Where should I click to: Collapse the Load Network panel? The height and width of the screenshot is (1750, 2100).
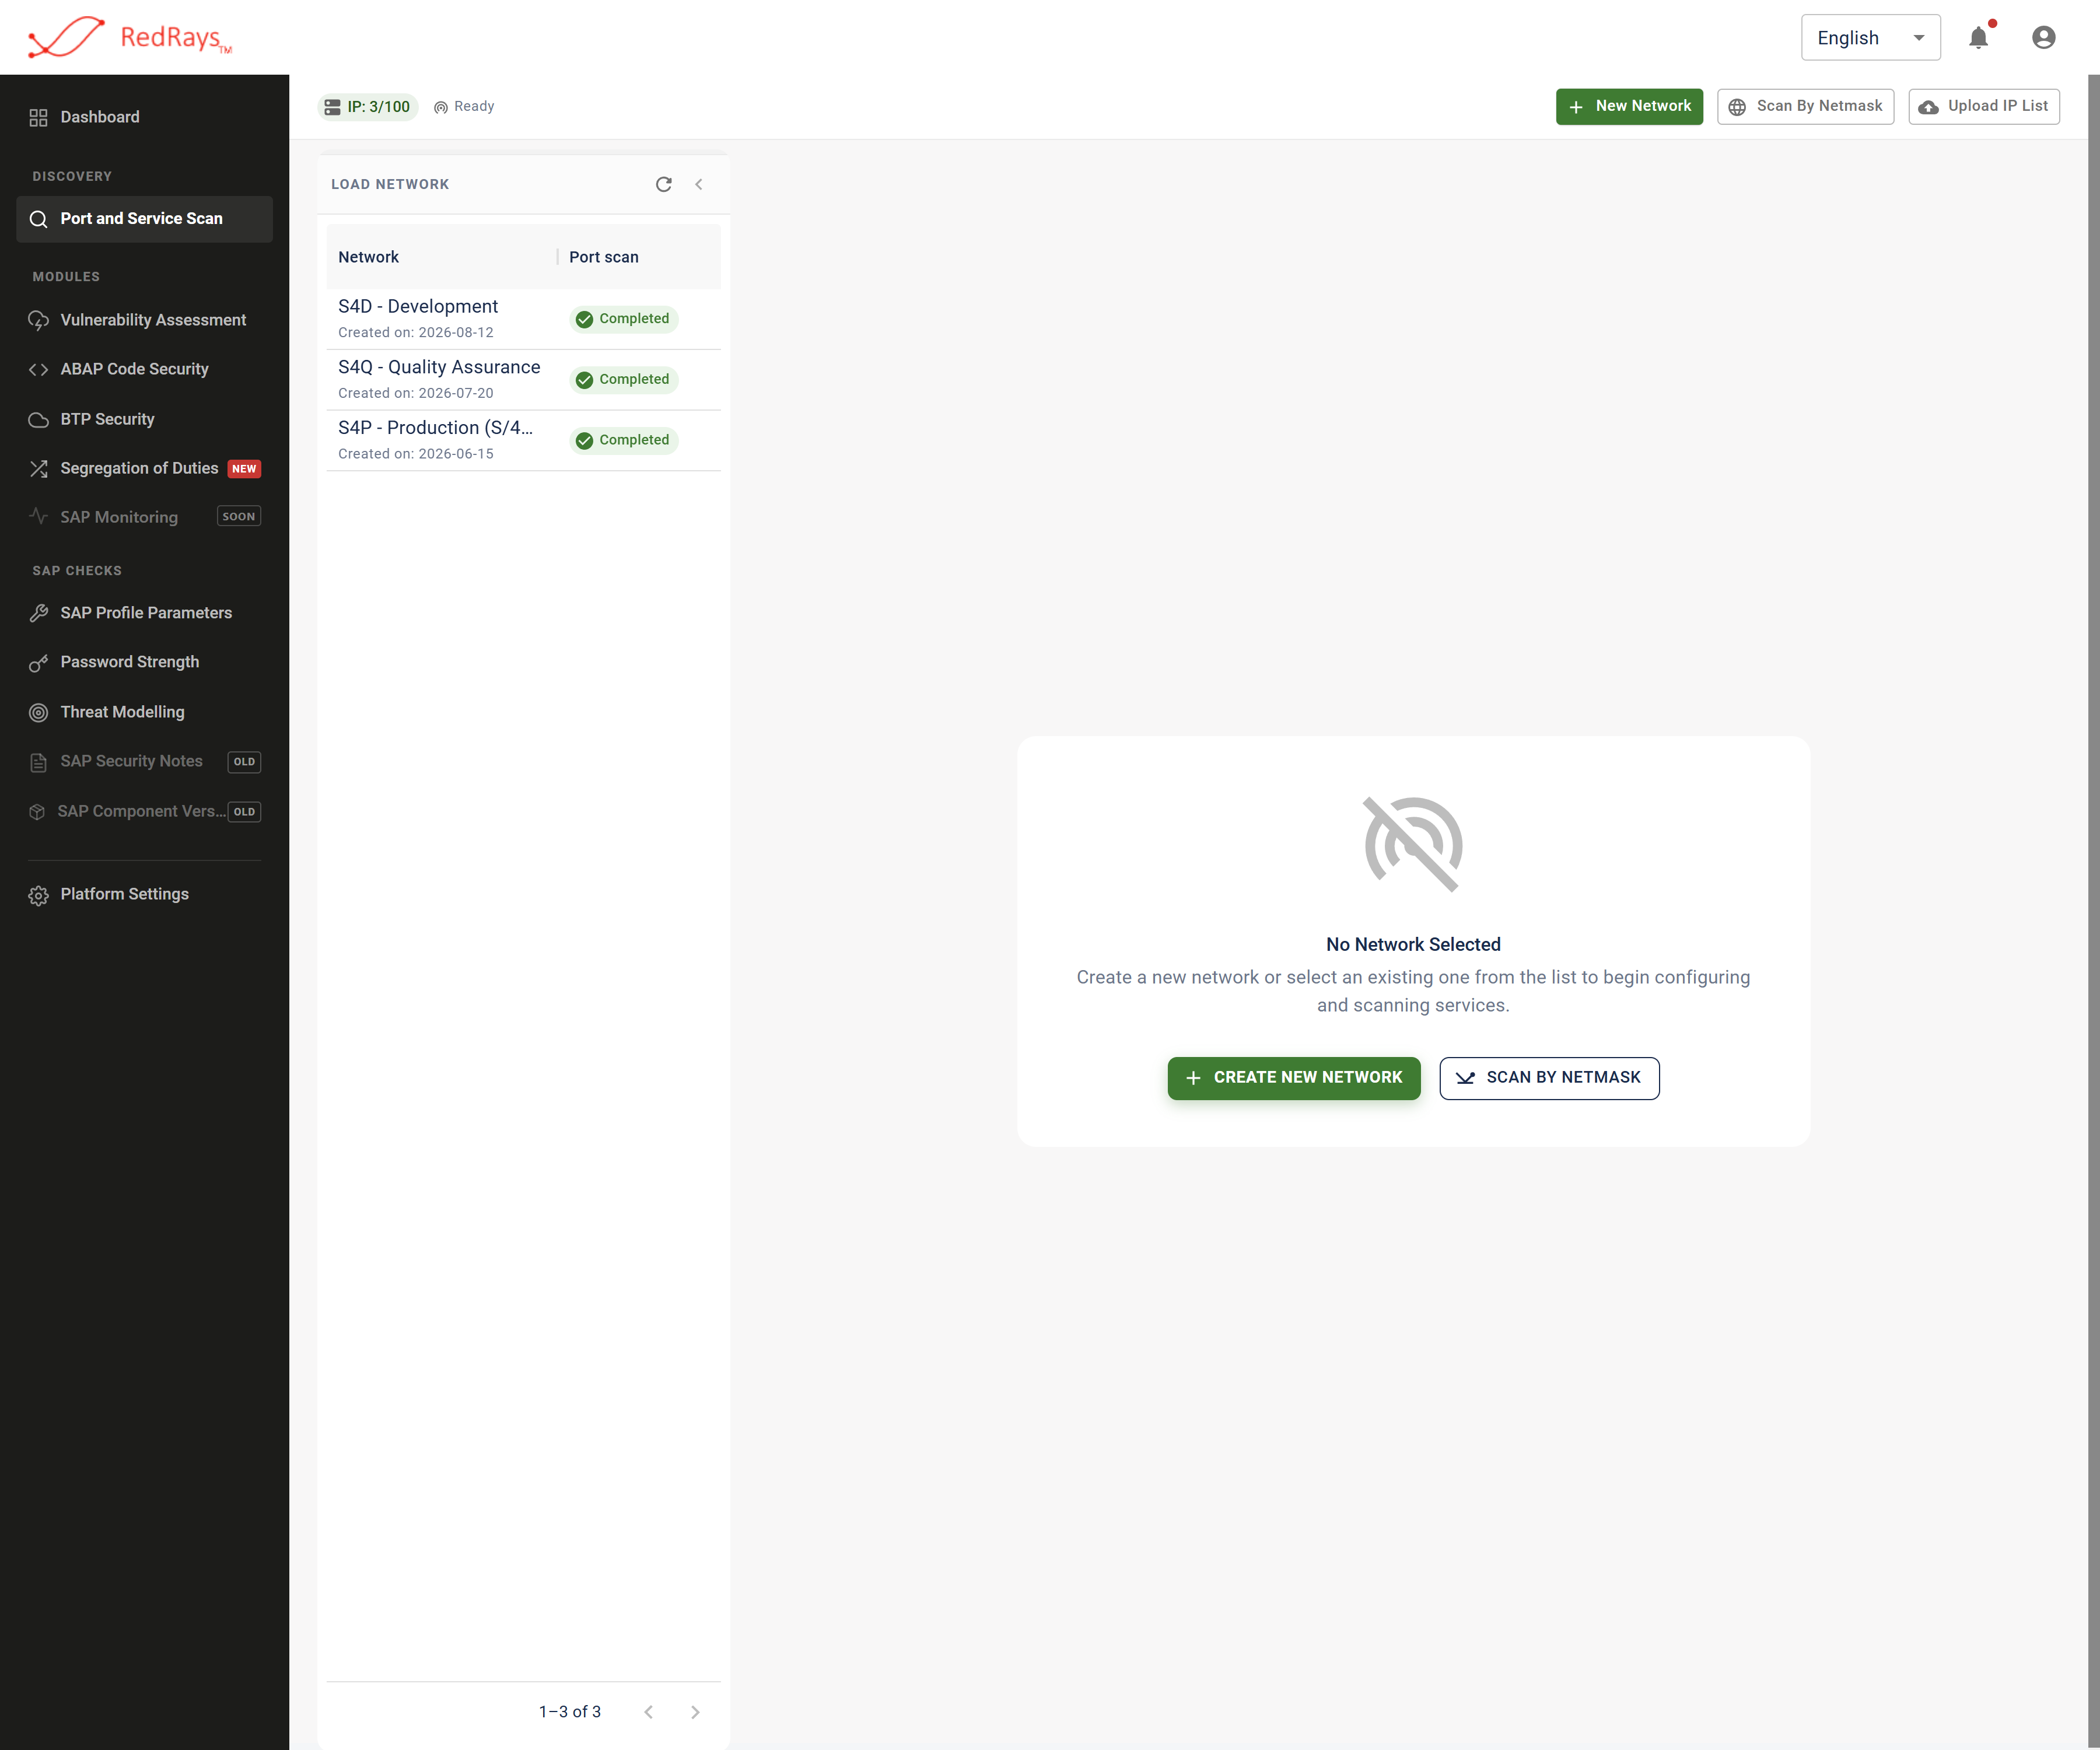699,184
